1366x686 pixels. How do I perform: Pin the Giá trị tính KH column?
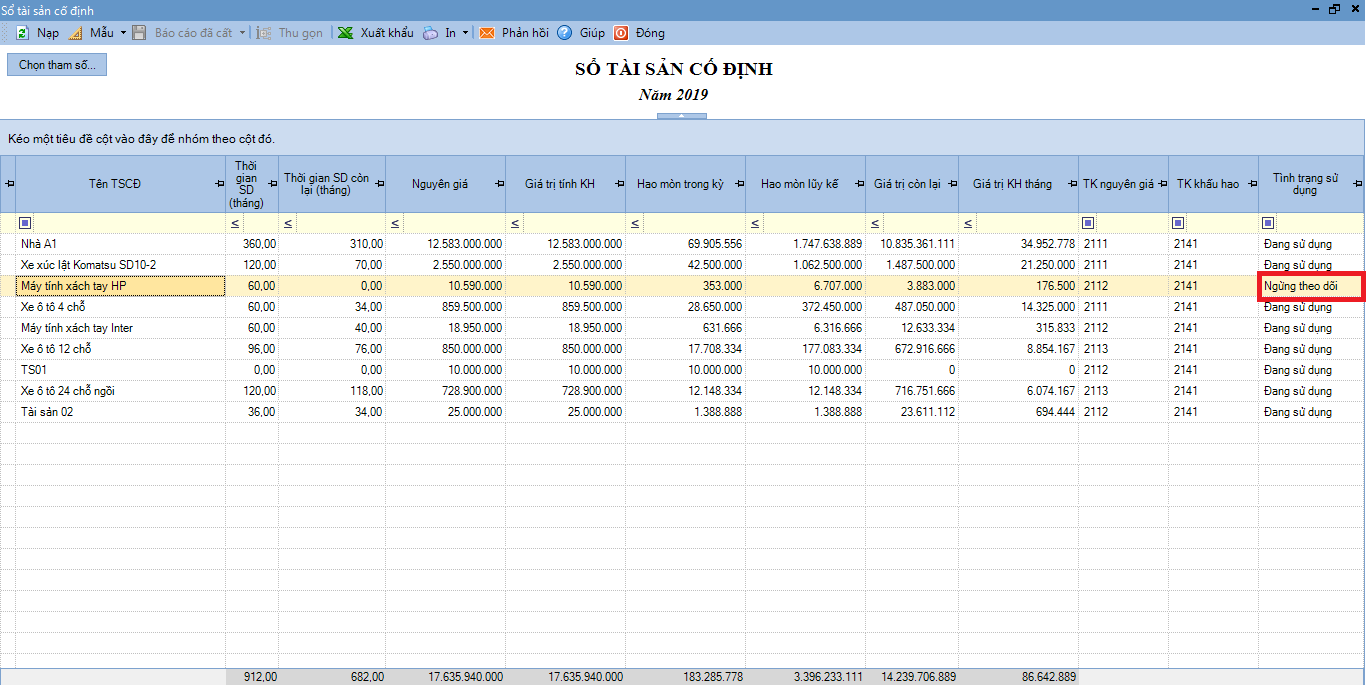pyautogui.click(x=619, y=184)
